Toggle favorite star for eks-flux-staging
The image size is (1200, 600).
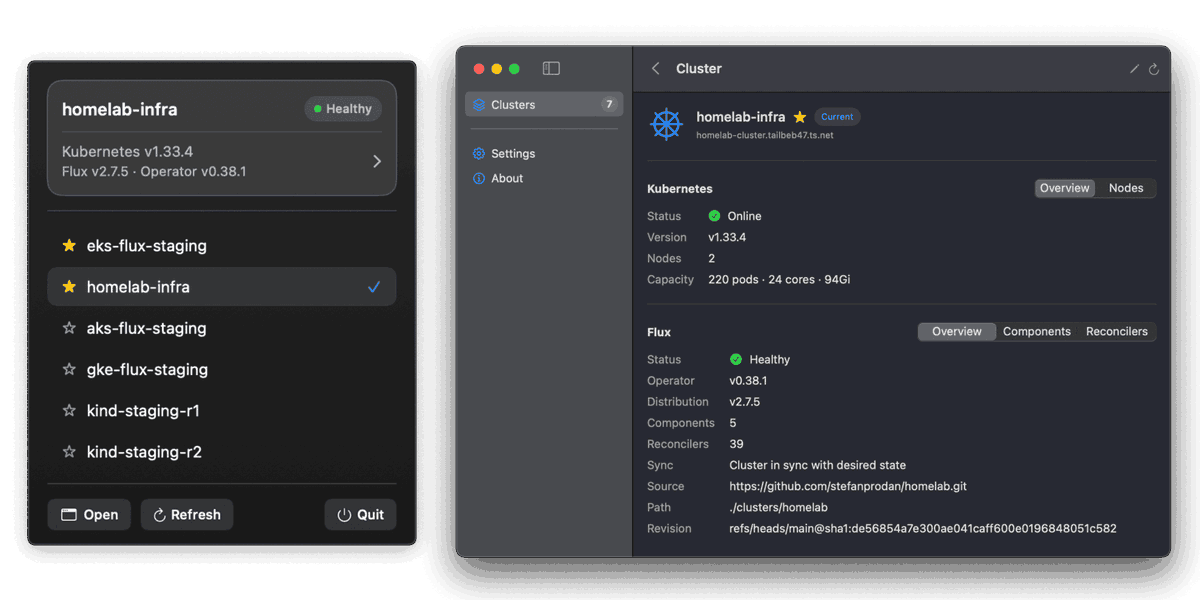tap(69, 246)
